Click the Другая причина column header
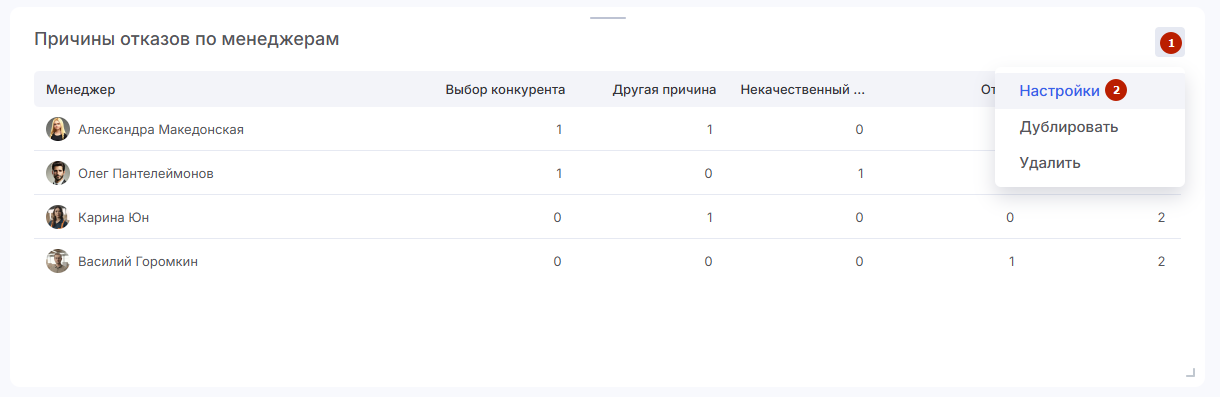 665,90
